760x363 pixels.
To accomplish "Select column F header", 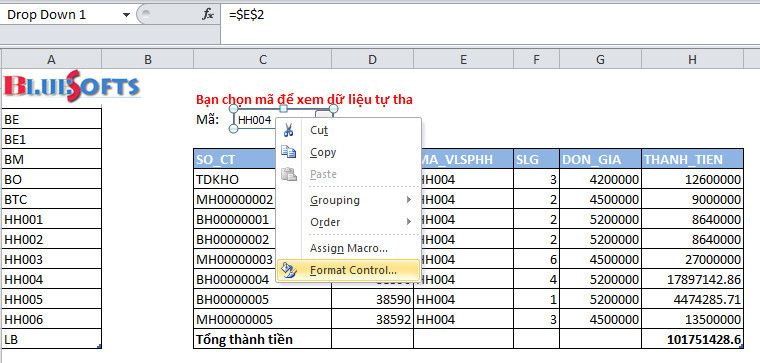I will pos(536,59).
